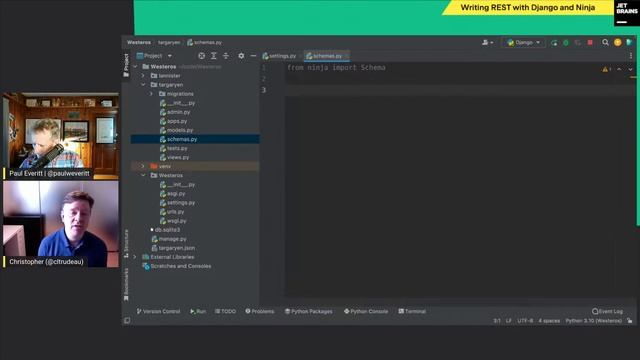The height and width of the screenshot is (360, 640).
Task: Open the Code With Me user icon
Action: point(487,42)
